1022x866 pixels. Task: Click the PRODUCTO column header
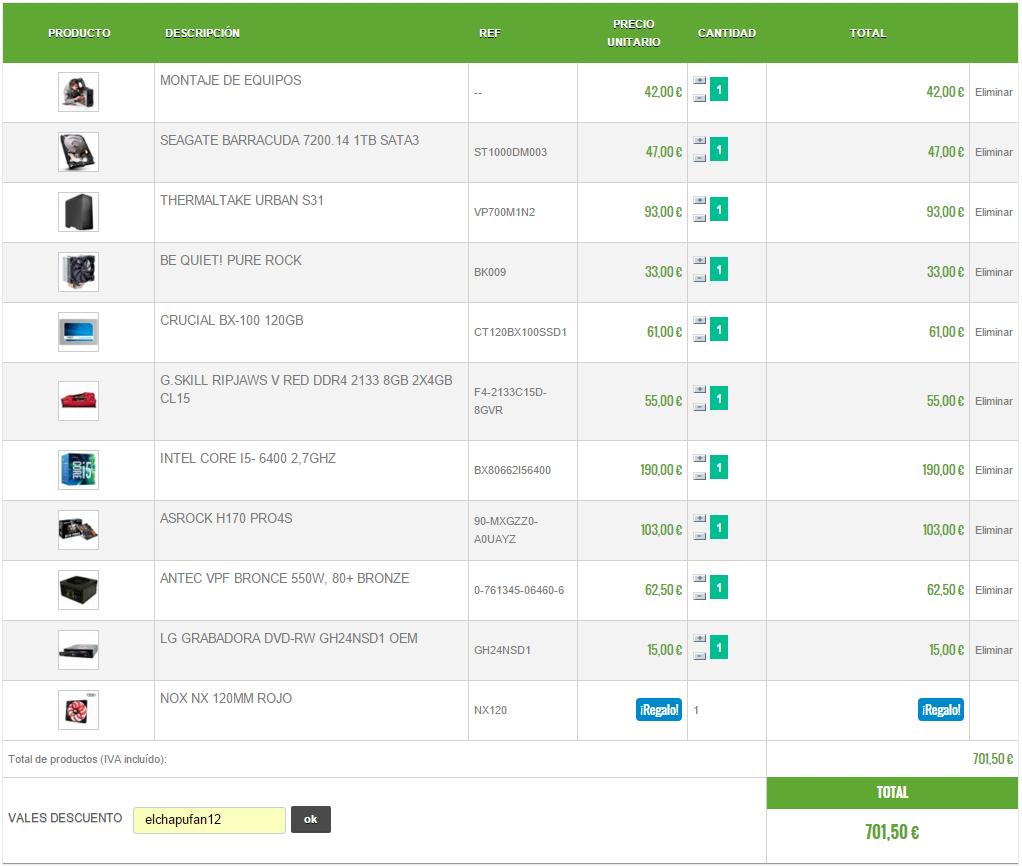(79, 33)
